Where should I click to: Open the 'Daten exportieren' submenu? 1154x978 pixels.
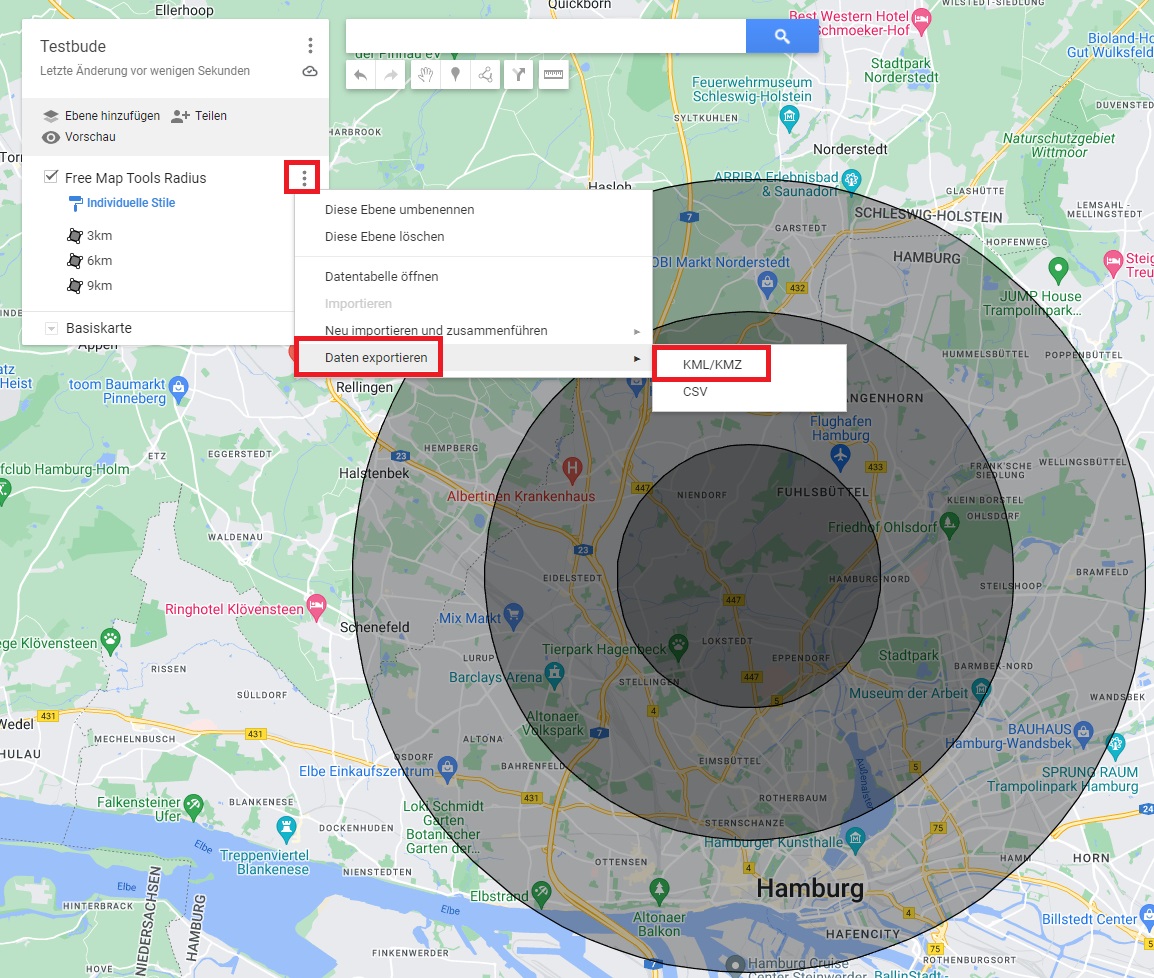click(x=473, y=358)
